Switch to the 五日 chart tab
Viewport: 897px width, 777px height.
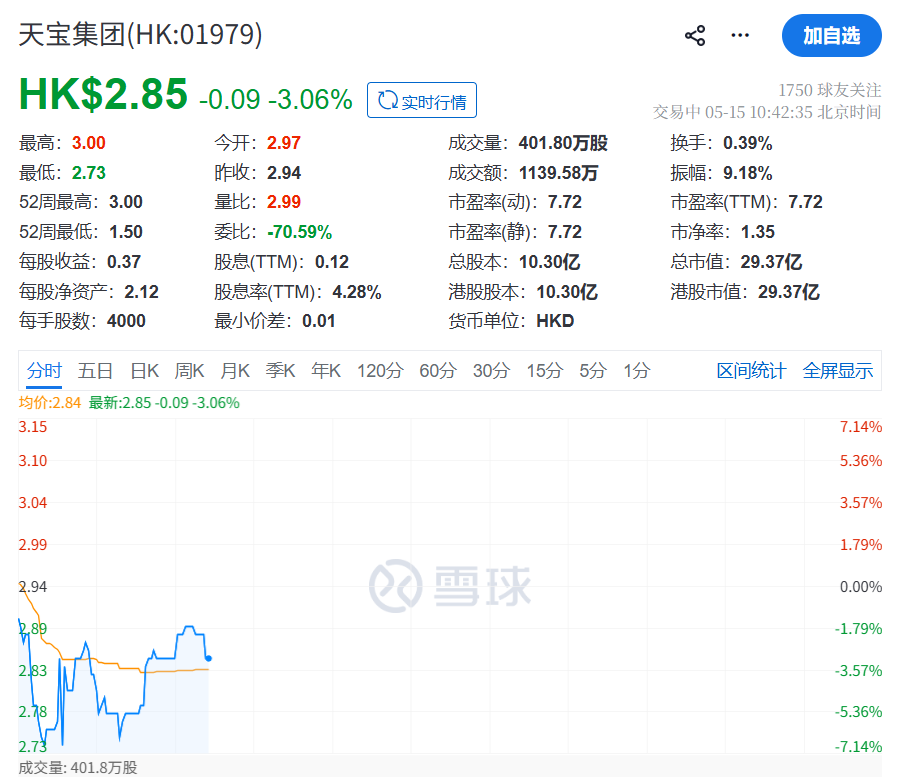click(95, 371)
